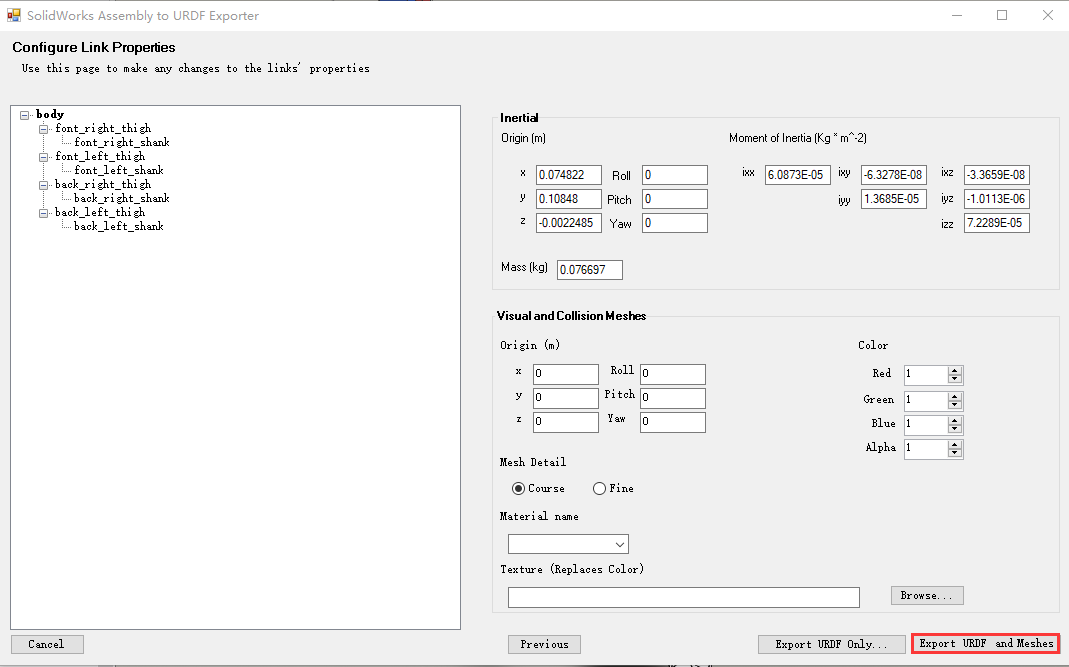Click the Mass (kg) input field

tap(589, 269)
